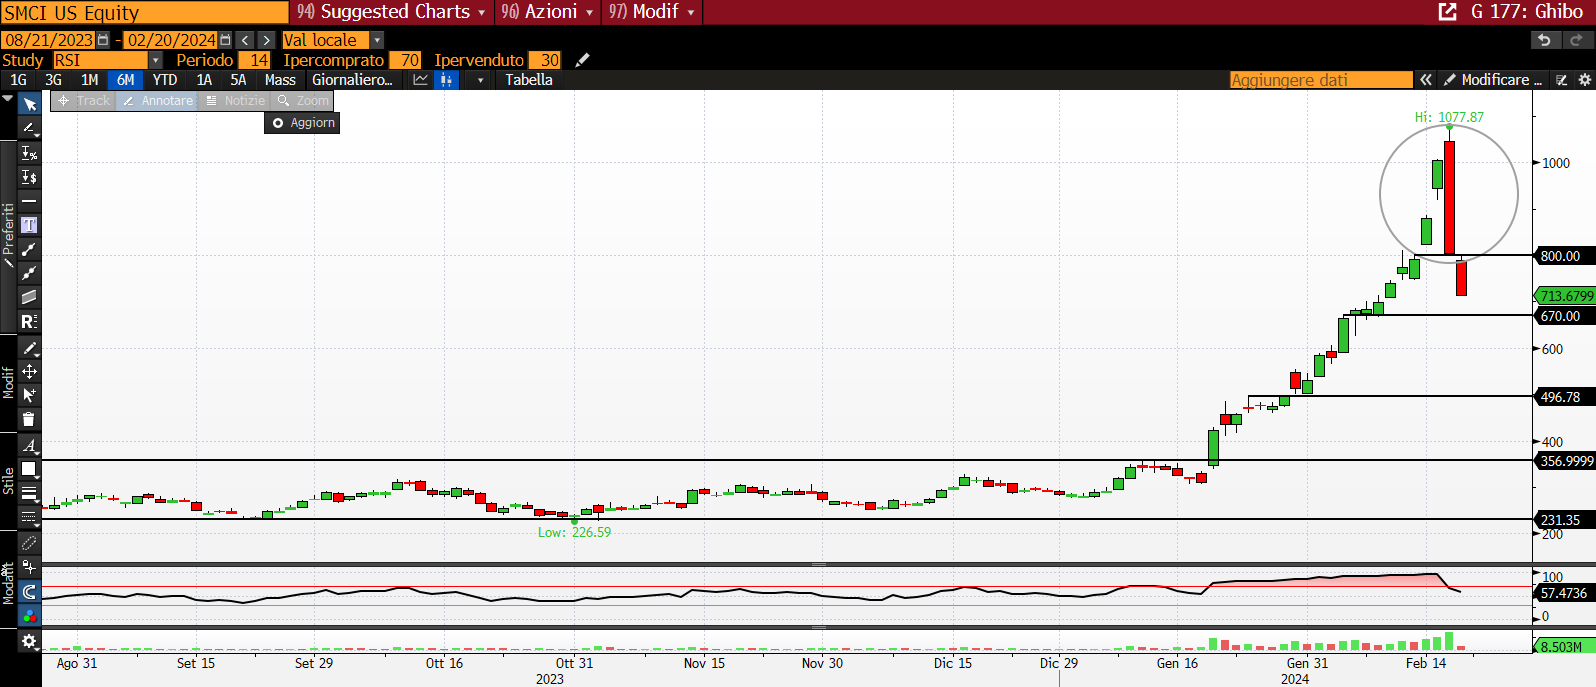The width and height of the screenshot is (1596, 687).
Task: Click the edit study pencil icon
Action: click(x=582, y=60)
